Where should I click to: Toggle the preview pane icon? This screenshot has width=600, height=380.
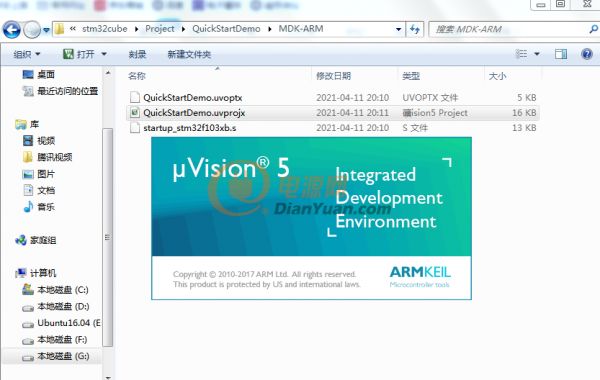click(x=561, y=54)
